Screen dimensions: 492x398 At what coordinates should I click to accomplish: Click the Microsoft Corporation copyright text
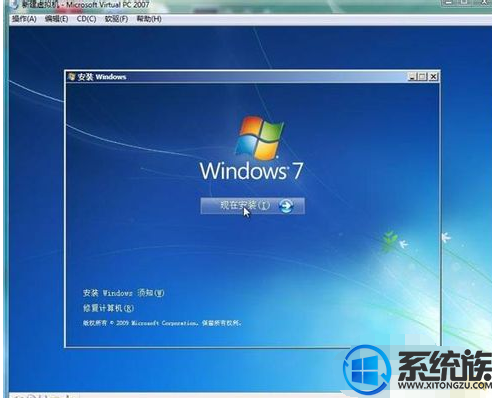tap(162, 323)
